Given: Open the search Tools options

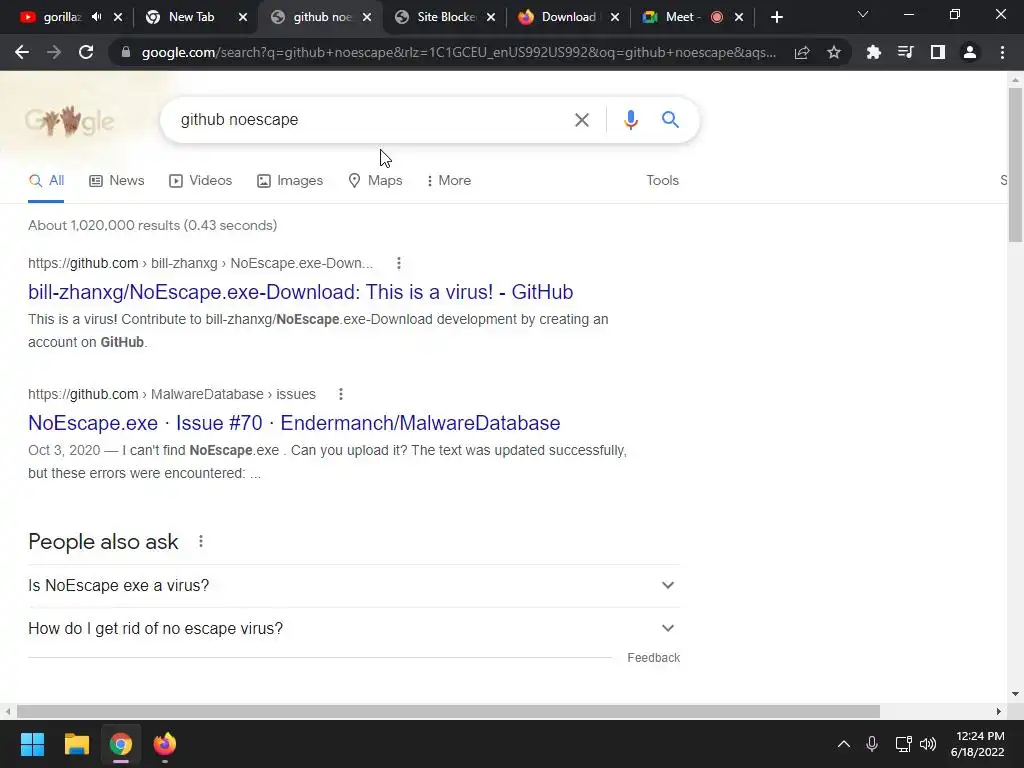Looking at the screenshot, I should click(662, 180).
